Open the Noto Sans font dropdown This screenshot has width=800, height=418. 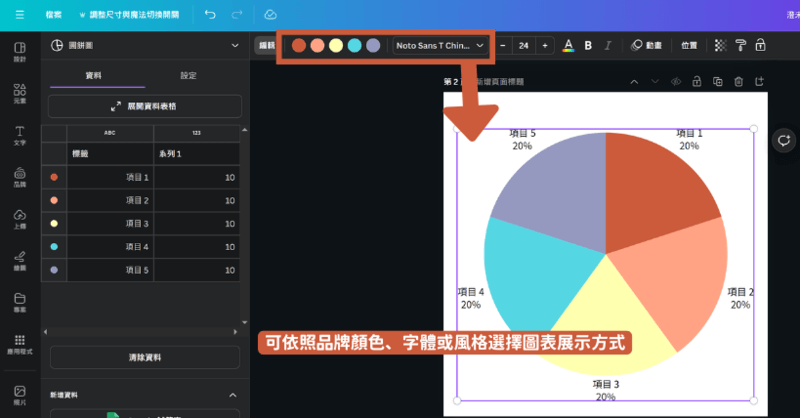click(439, 45)
